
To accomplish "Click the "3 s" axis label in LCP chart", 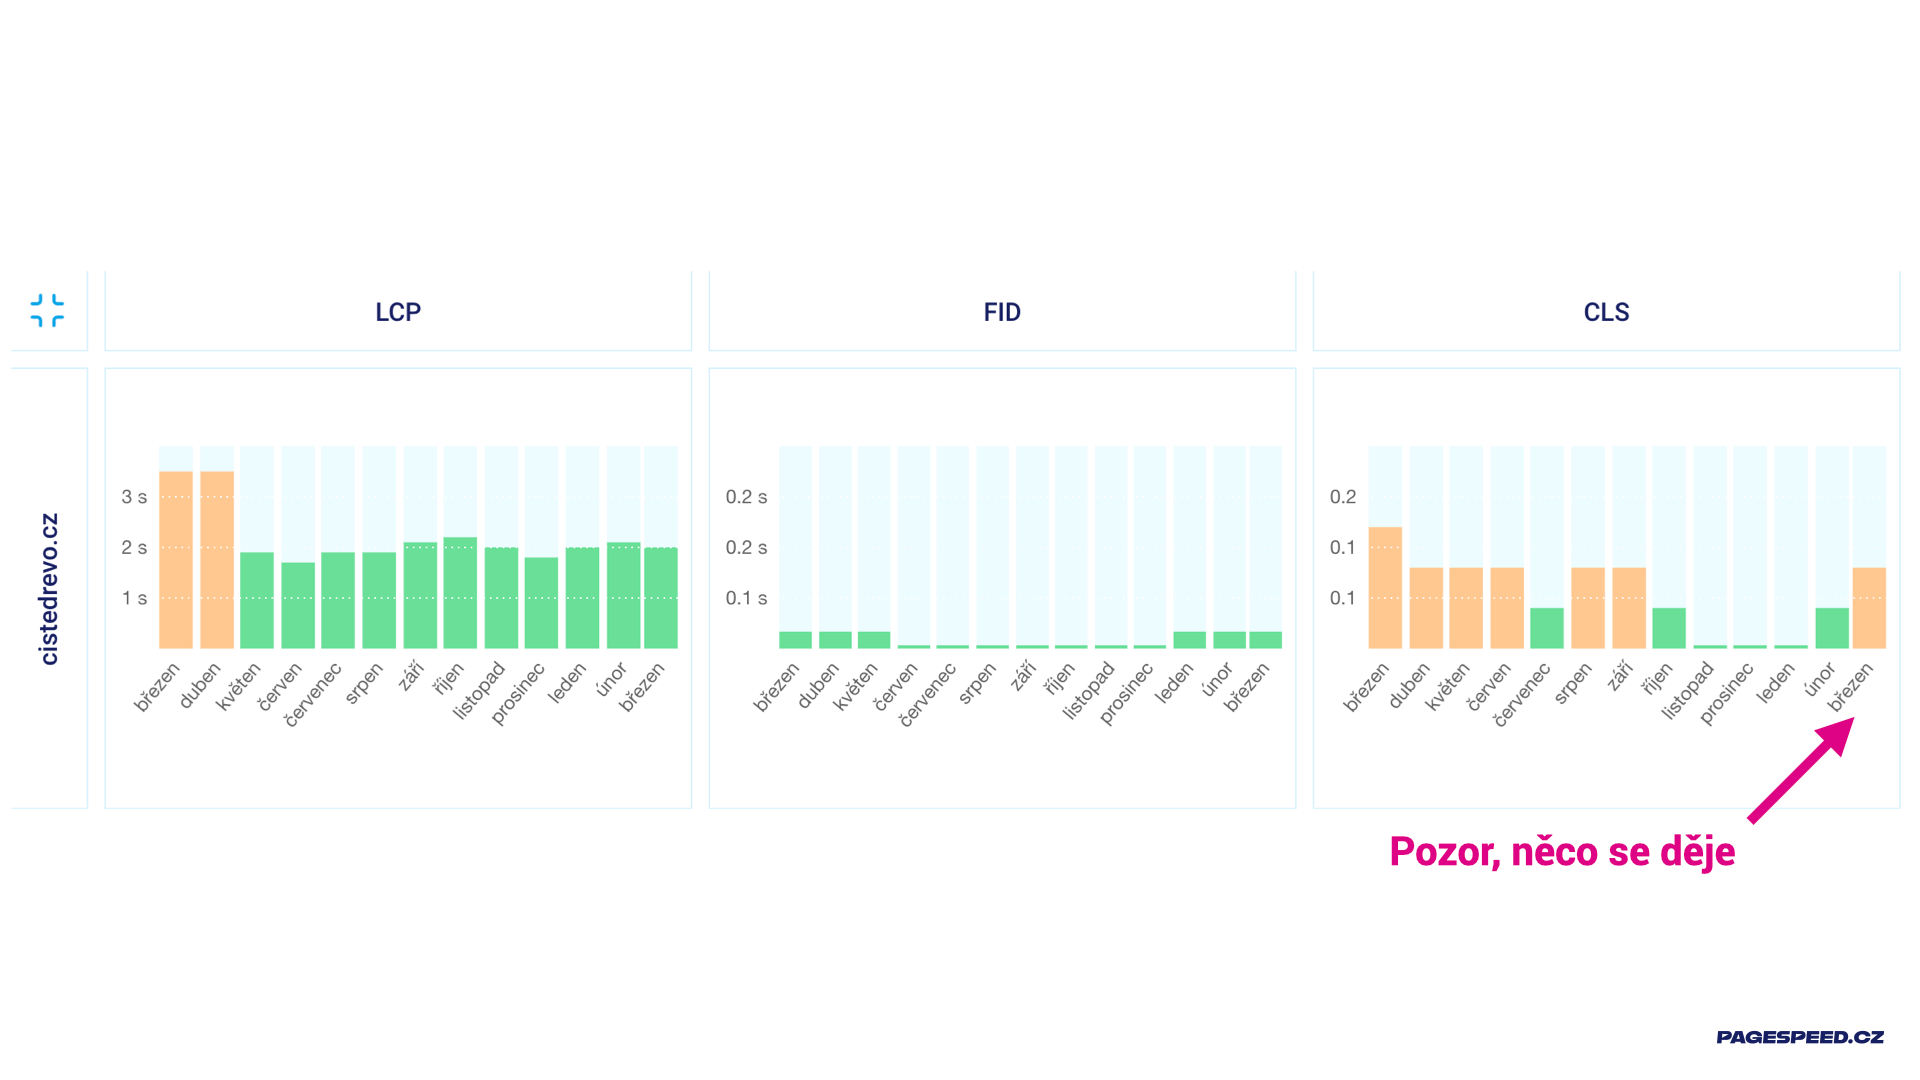I will tap(134, 497).
